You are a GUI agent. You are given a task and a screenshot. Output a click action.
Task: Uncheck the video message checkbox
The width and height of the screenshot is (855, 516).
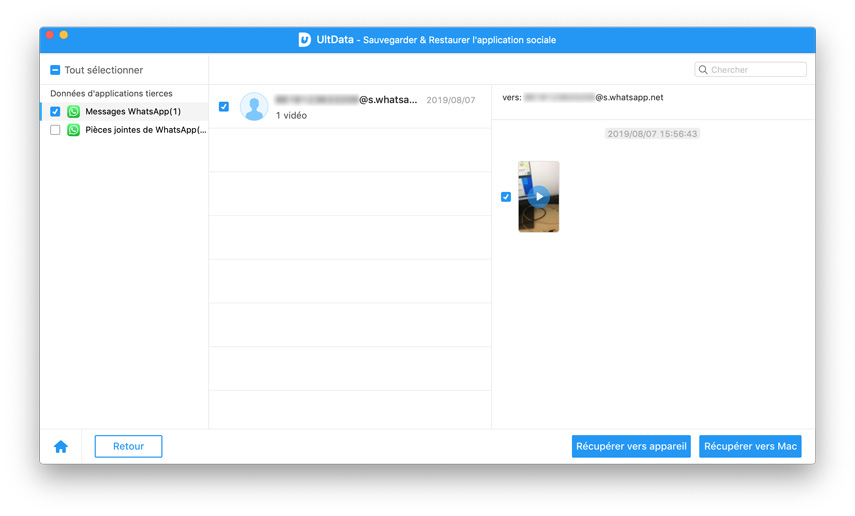(506, 196)
